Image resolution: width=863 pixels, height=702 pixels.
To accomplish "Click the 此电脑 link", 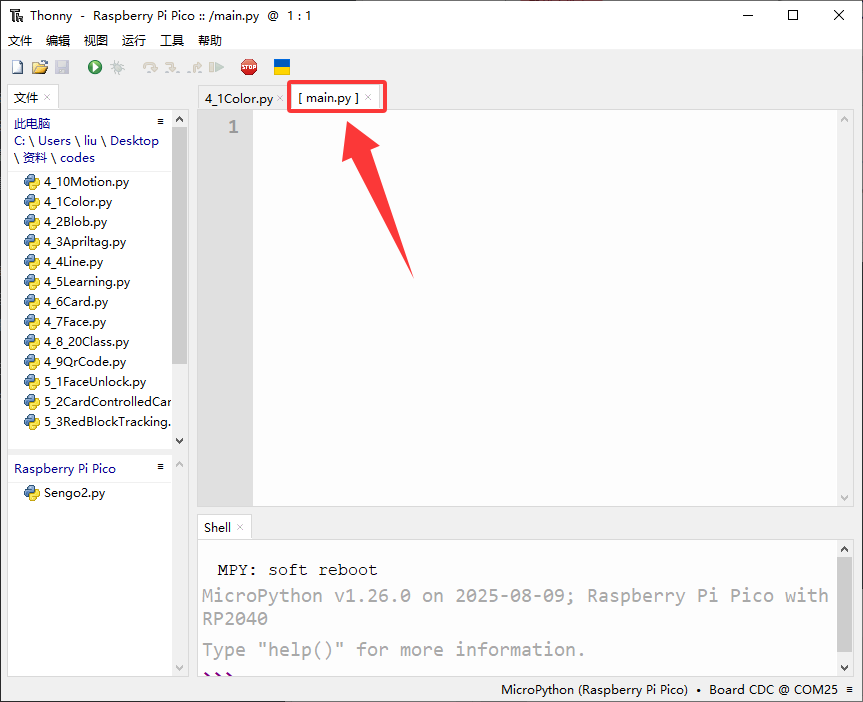I will coord(32,123).
